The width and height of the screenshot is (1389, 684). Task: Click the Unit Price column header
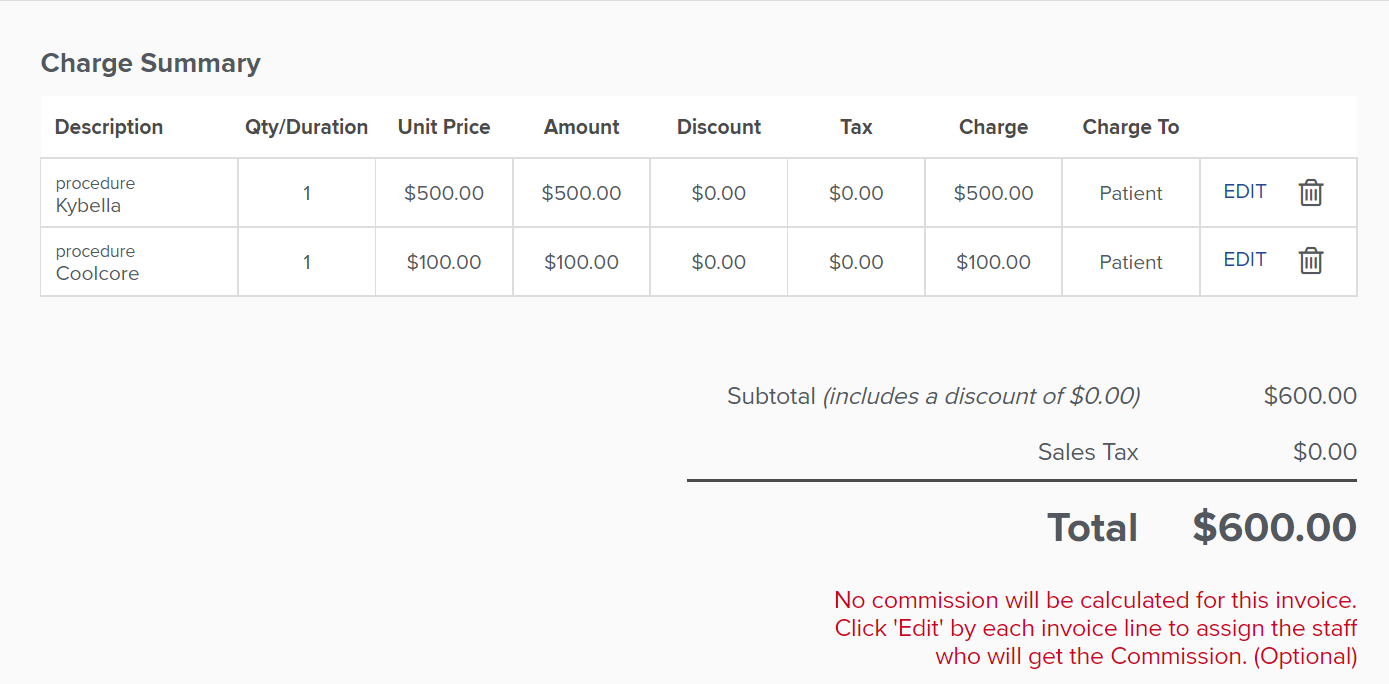(444, 127)
